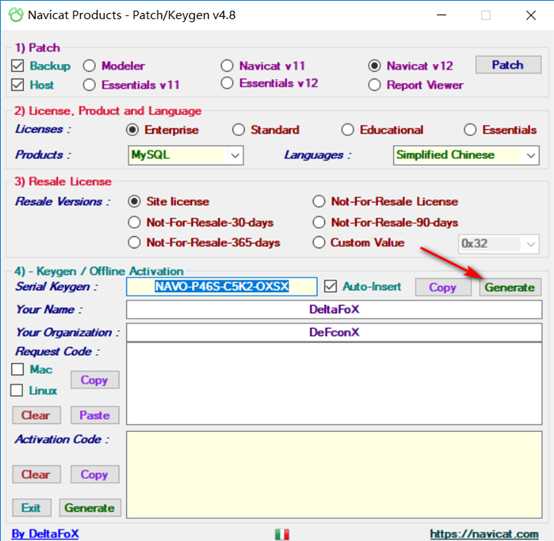Paste into Request Code
Image resolution: width=554 pixels, height=541 pixels.
[x=95, y=415]
